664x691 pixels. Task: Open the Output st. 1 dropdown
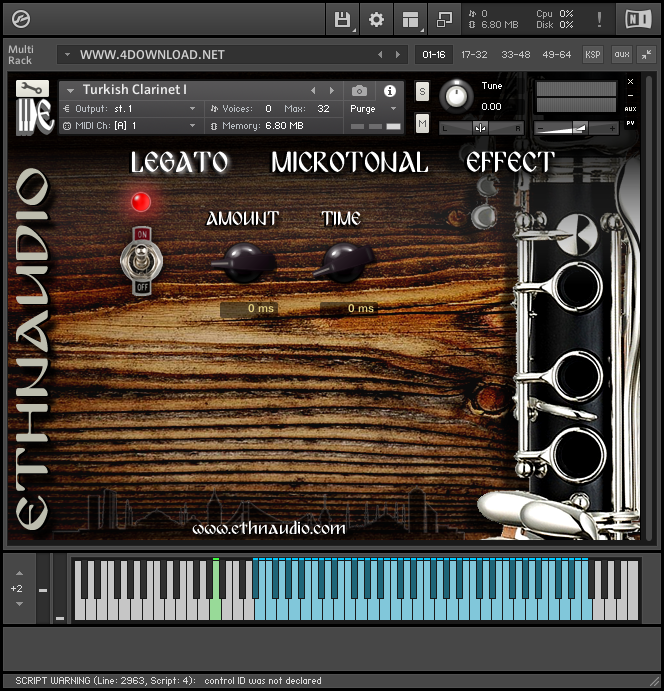point(130,108)
